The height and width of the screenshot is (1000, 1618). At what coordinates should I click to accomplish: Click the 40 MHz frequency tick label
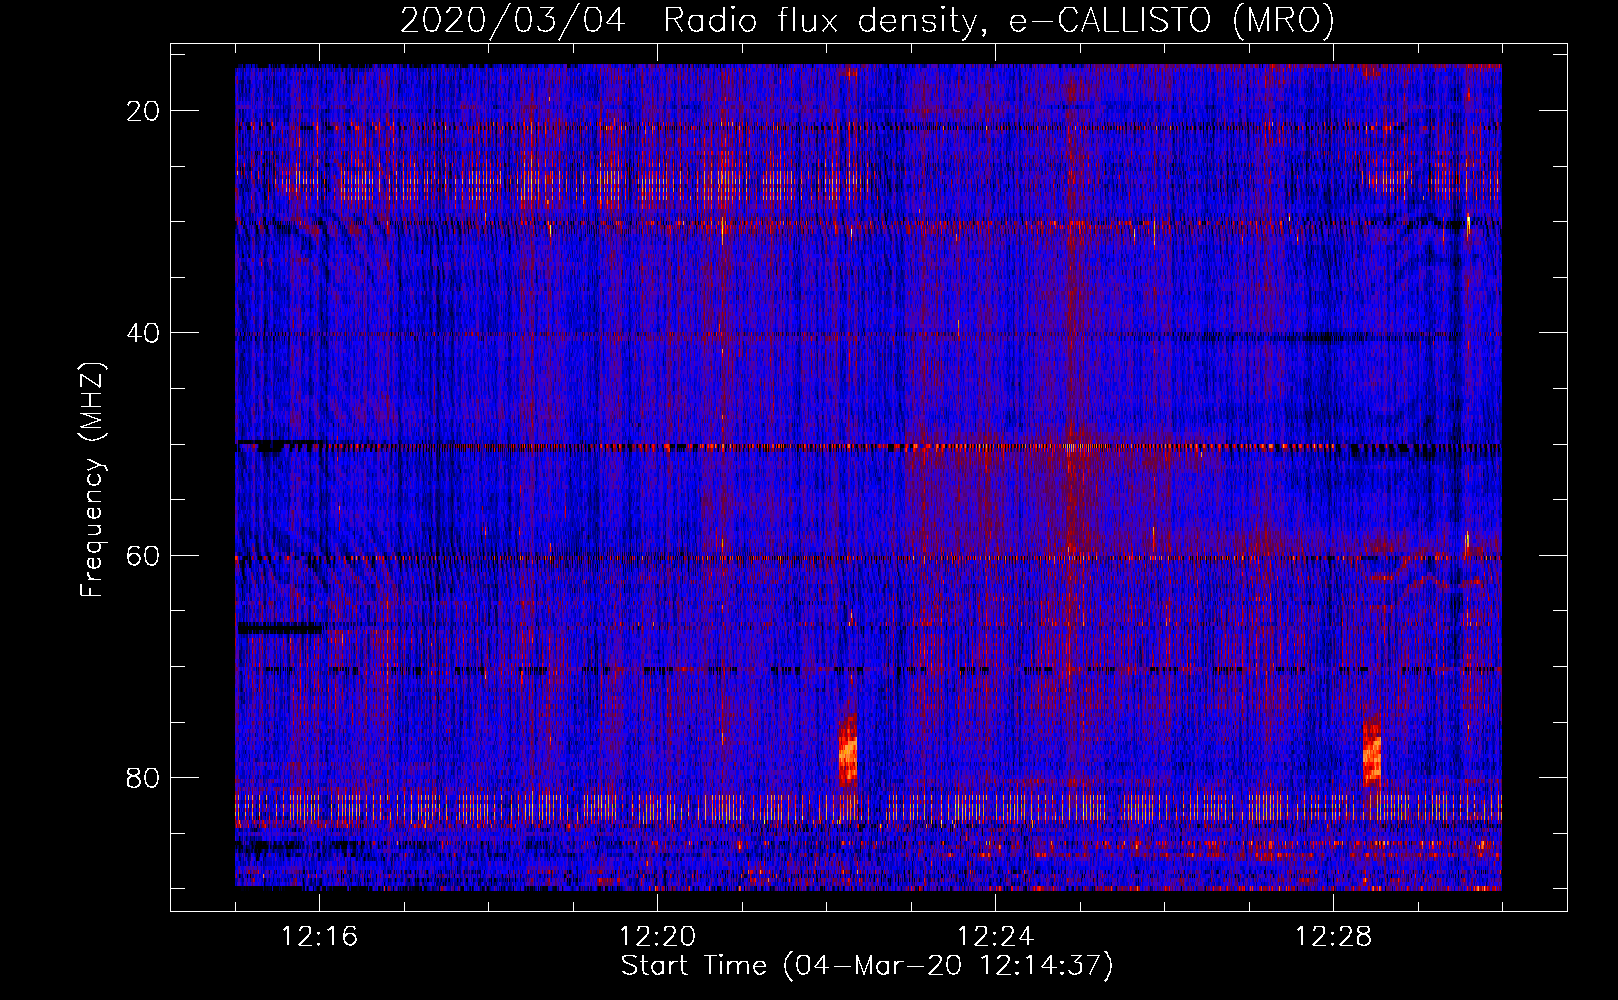pyautogui.click(x=143, y=333)
